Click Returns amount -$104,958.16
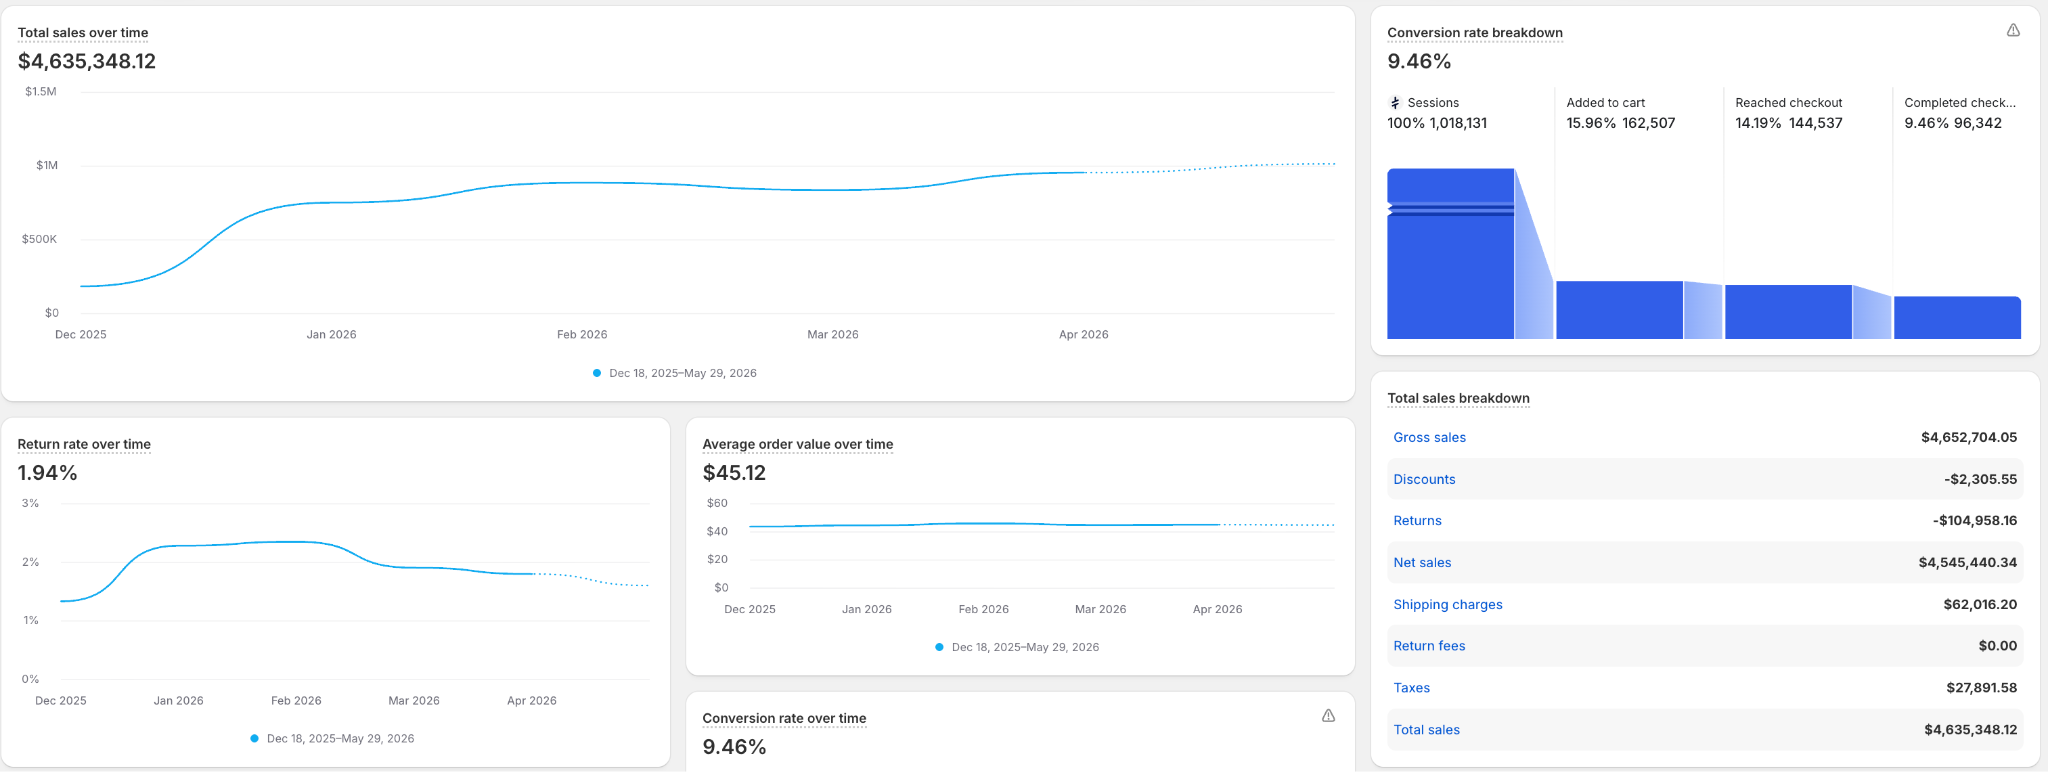This screenshot has height=772, width=2048. [x=1975, y=521]
